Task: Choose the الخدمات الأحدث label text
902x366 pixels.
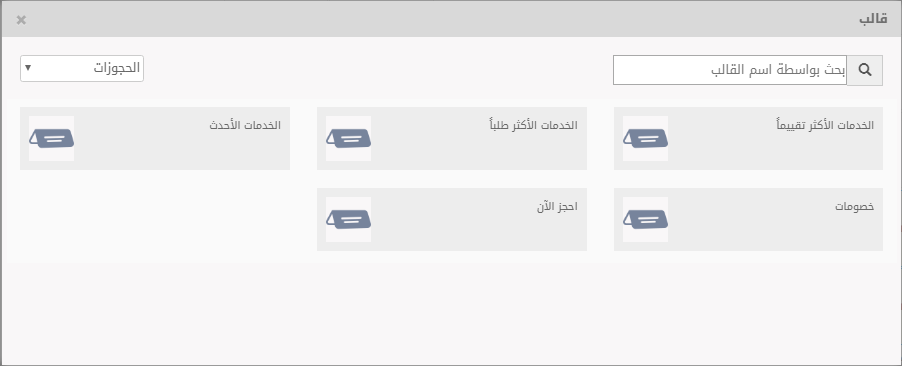Action: tap(245, 124)
